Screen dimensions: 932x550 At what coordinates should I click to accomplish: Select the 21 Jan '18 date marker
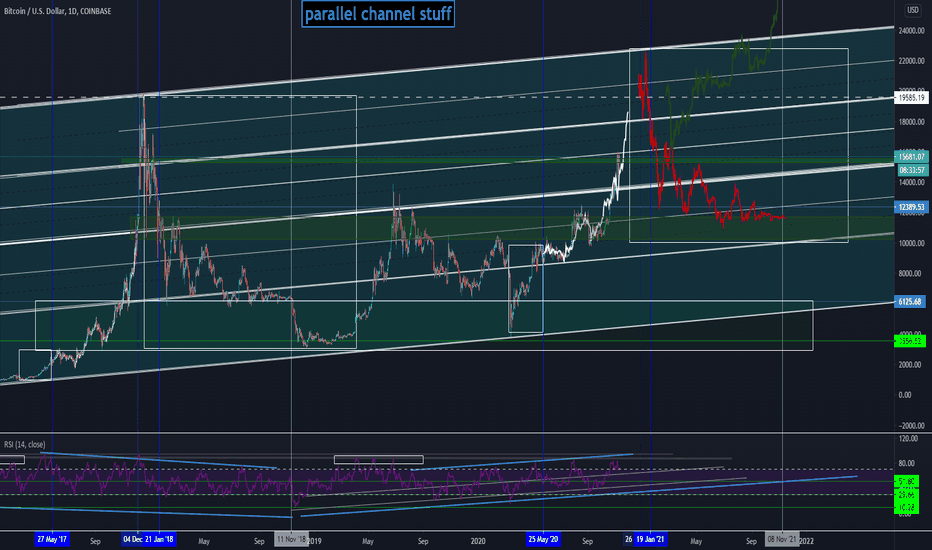pyautogui.click(x=160, y=539)
